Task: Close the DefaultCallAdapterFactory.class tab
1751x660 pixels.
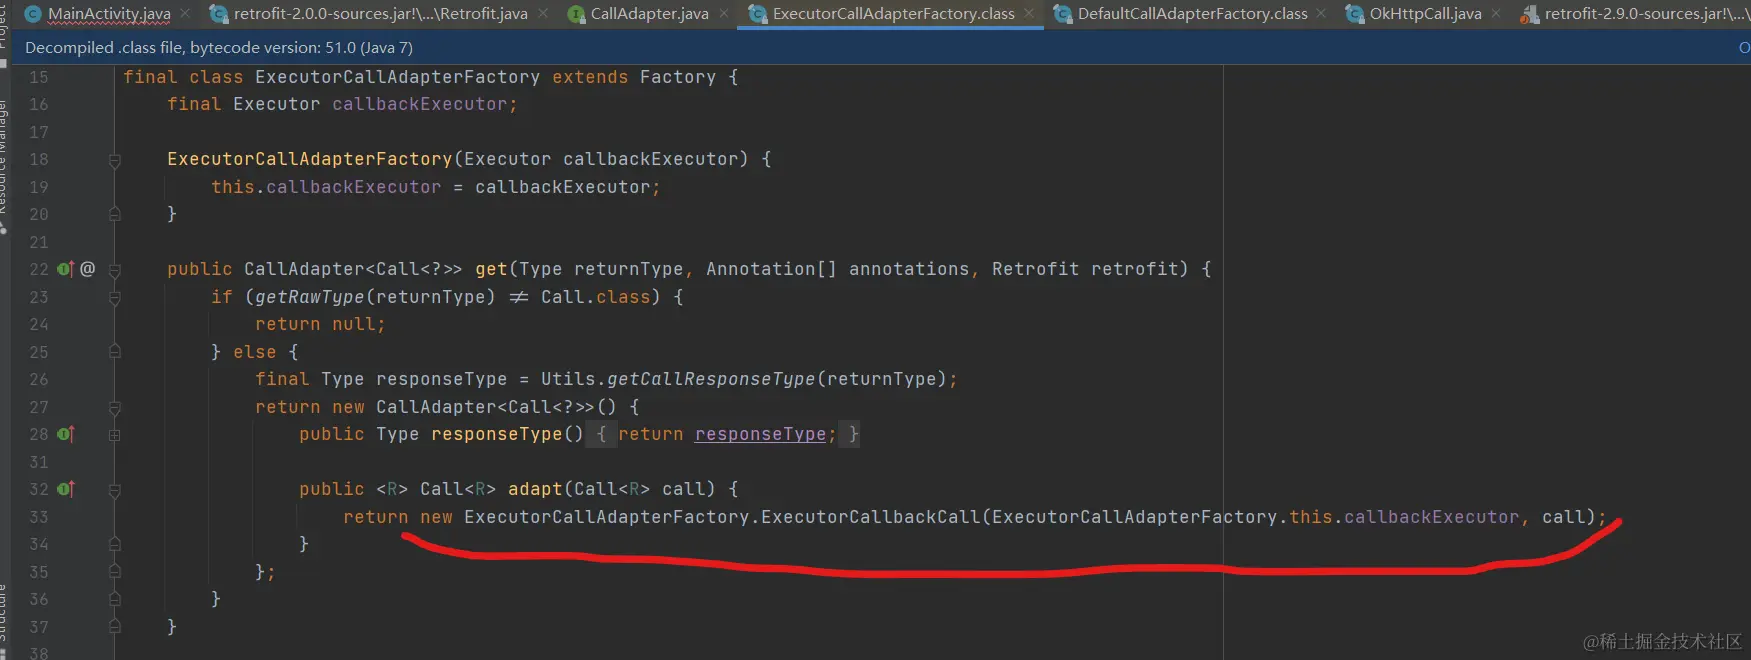Action: click(x=1322, y=14)
